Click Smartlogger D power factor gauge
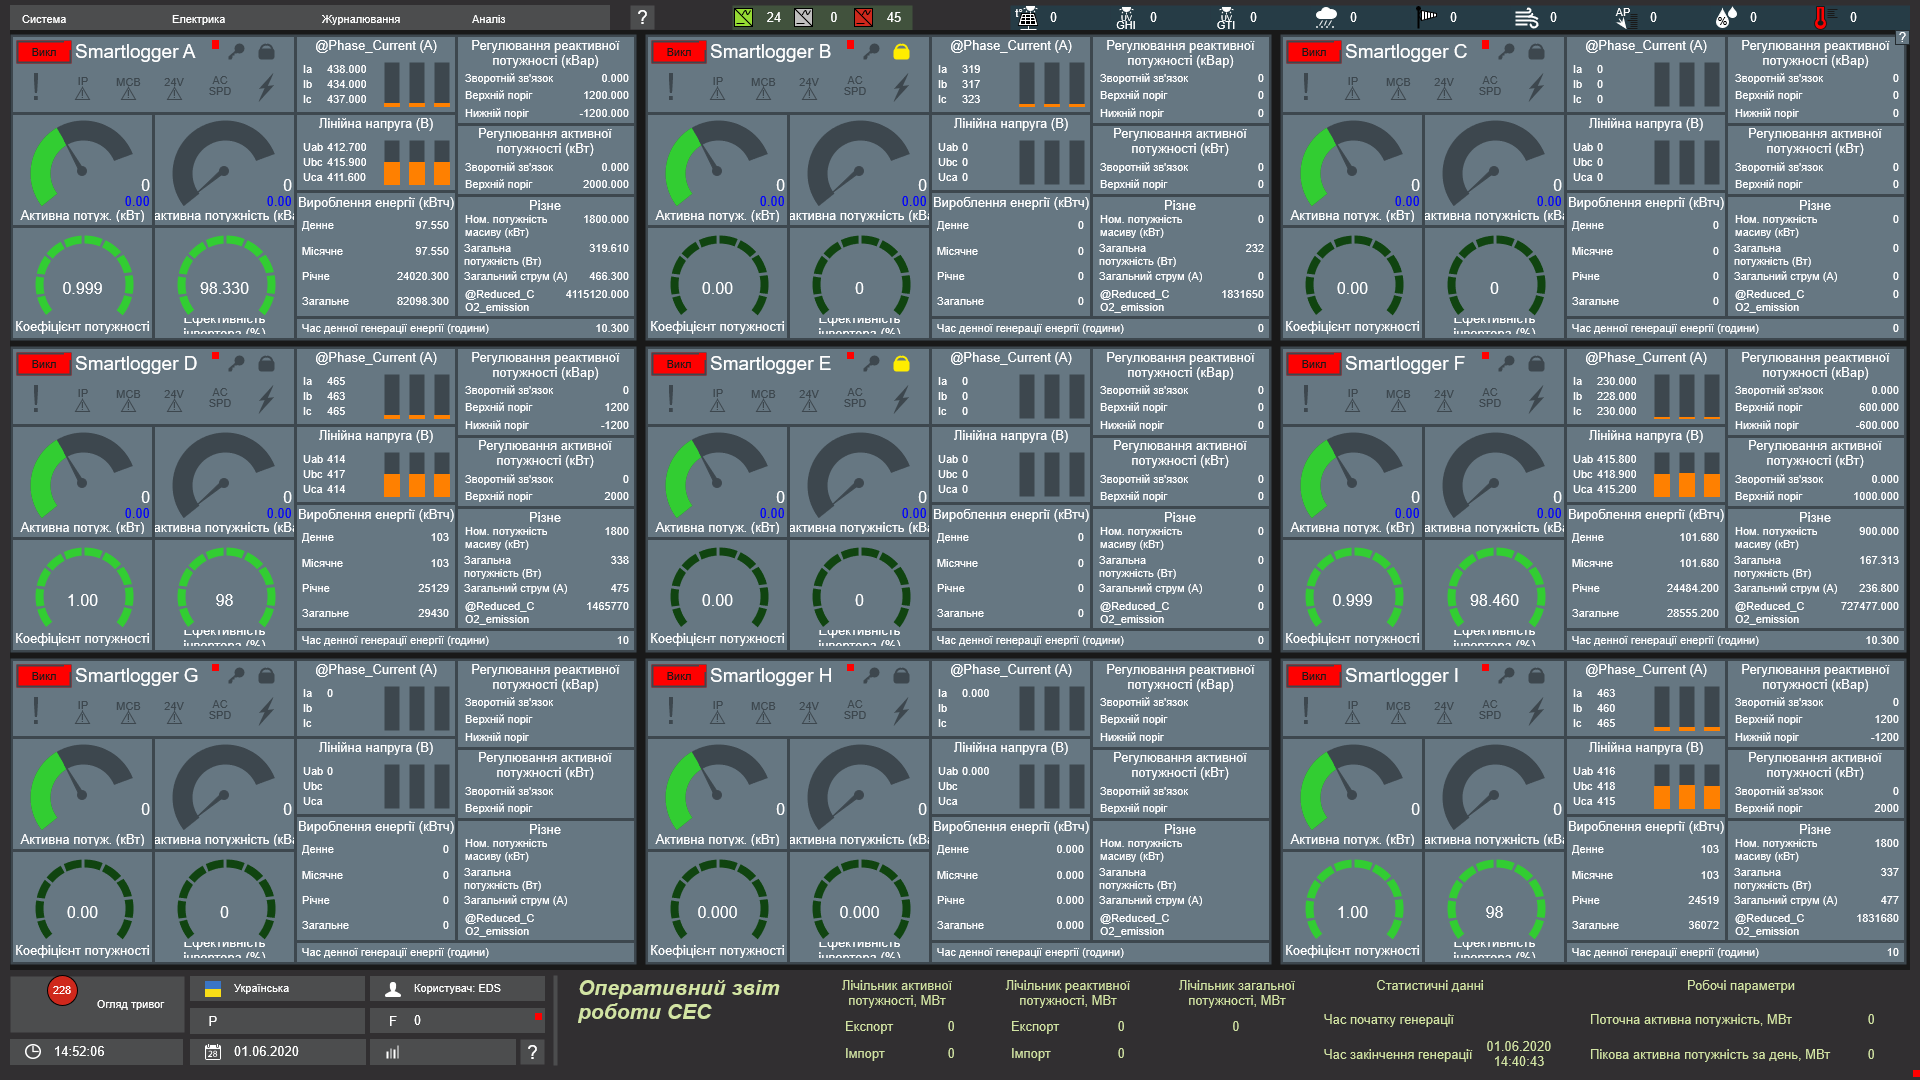This screenshot has height=1080, width=1920. pyautogui.click(x=83, y=600)
